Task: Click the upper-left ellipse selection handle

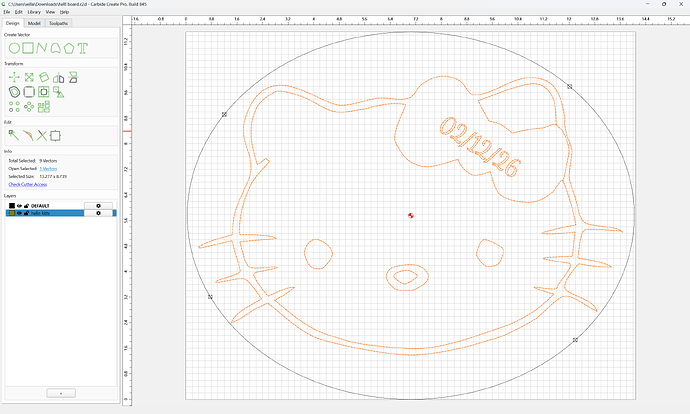Action: click(224, 114)
